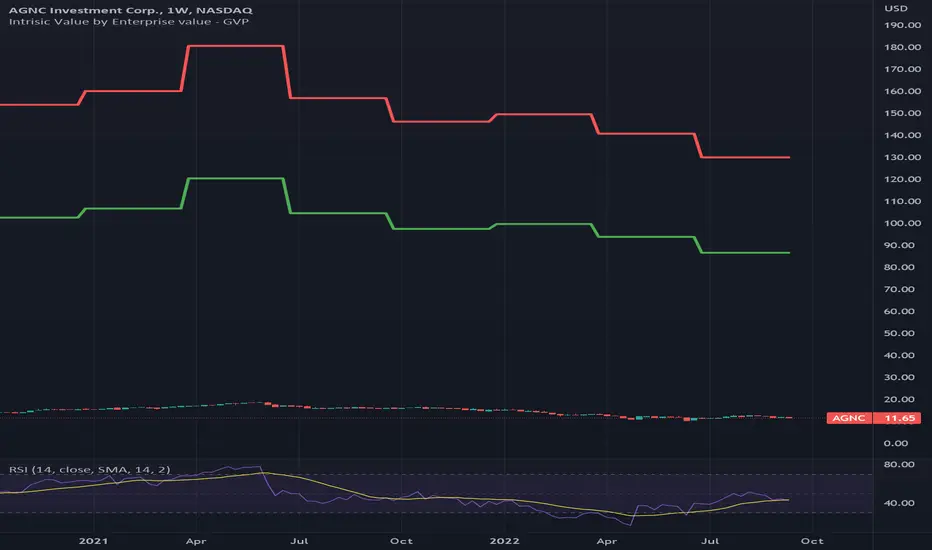
Task: Click the 0.00 price scale label
Action: click(897, 443)
